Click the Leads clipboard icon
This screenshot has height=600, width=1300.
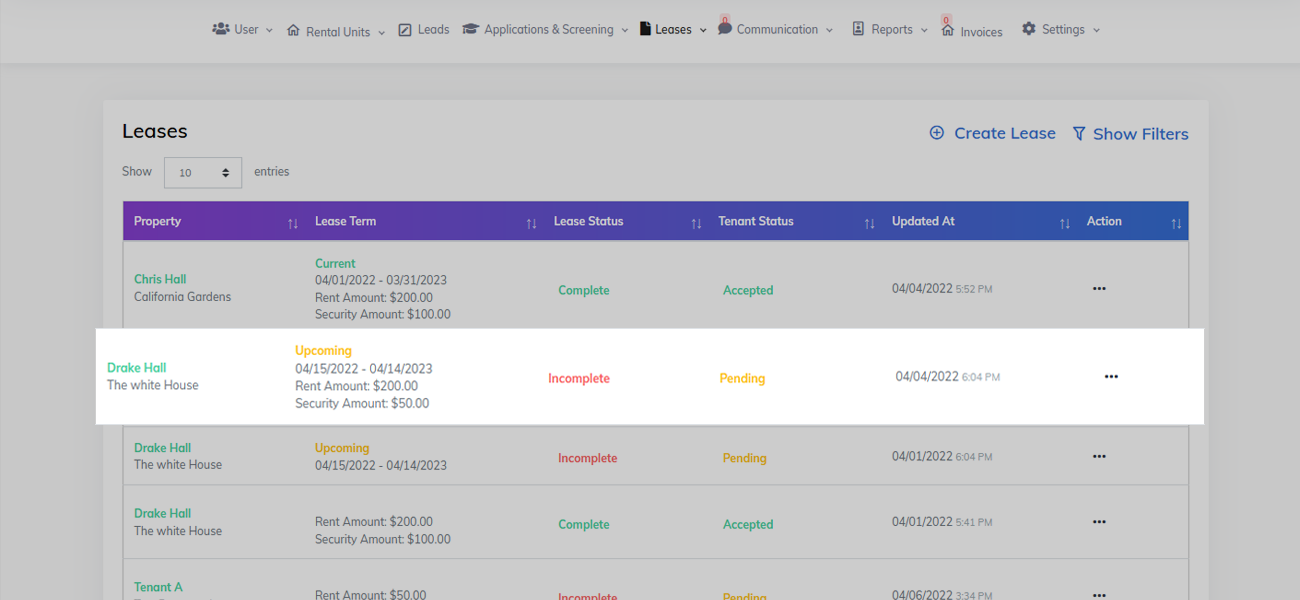pos(405,28)
